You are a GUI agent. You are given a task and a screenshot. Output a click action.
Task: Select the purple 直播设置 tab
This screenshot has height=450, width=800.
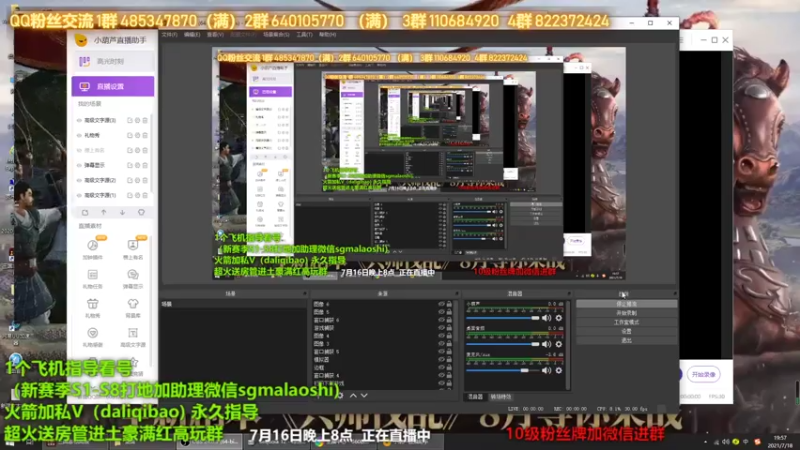pyautogui.click(x=113, y=86)
